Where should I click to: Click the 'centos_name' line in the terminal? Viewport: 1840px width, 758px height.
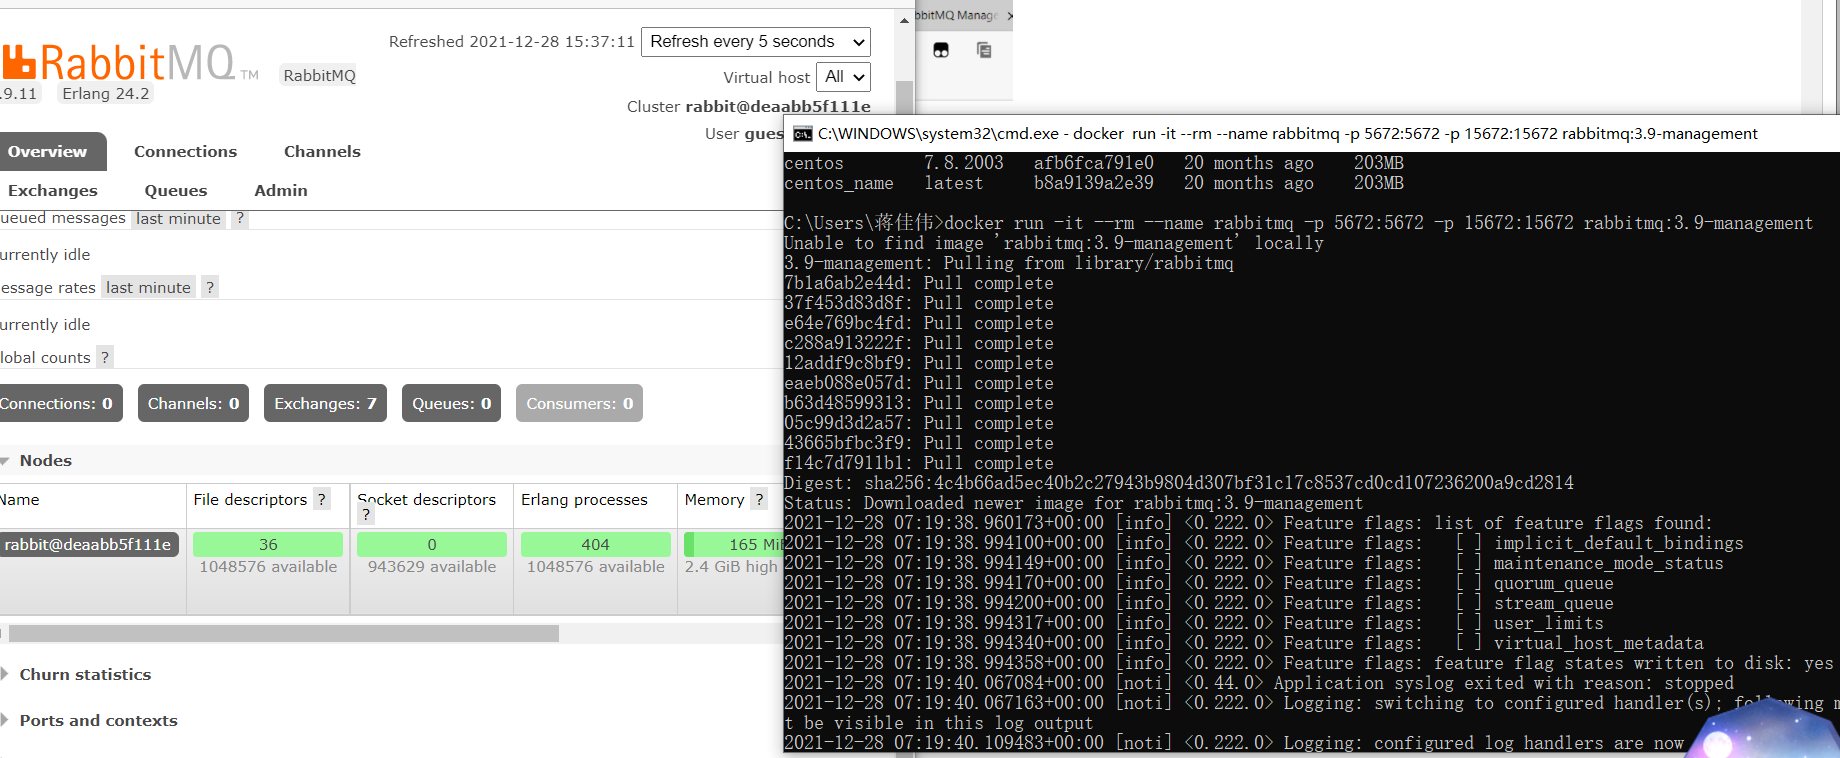pyautogui.click(x=1094, y=183)
